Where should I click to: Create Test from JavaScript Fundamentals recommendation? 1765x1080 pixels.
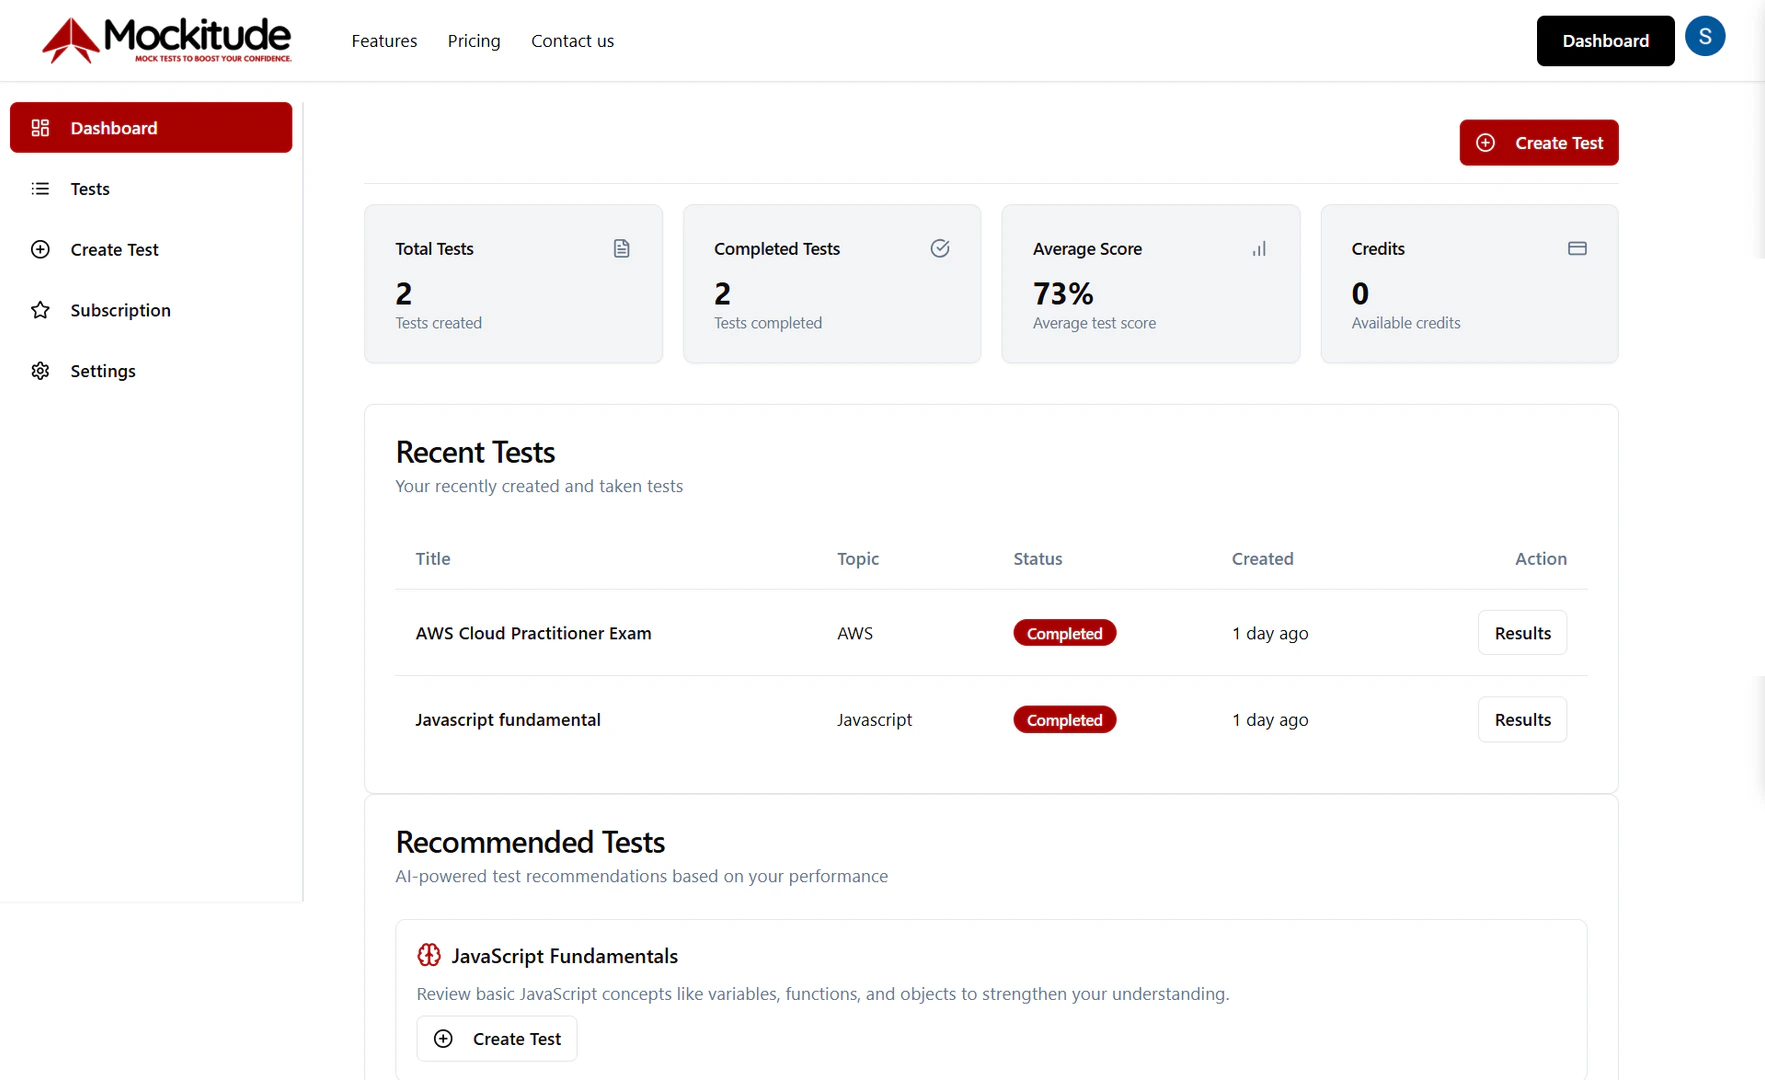[x=497, y=1039]
